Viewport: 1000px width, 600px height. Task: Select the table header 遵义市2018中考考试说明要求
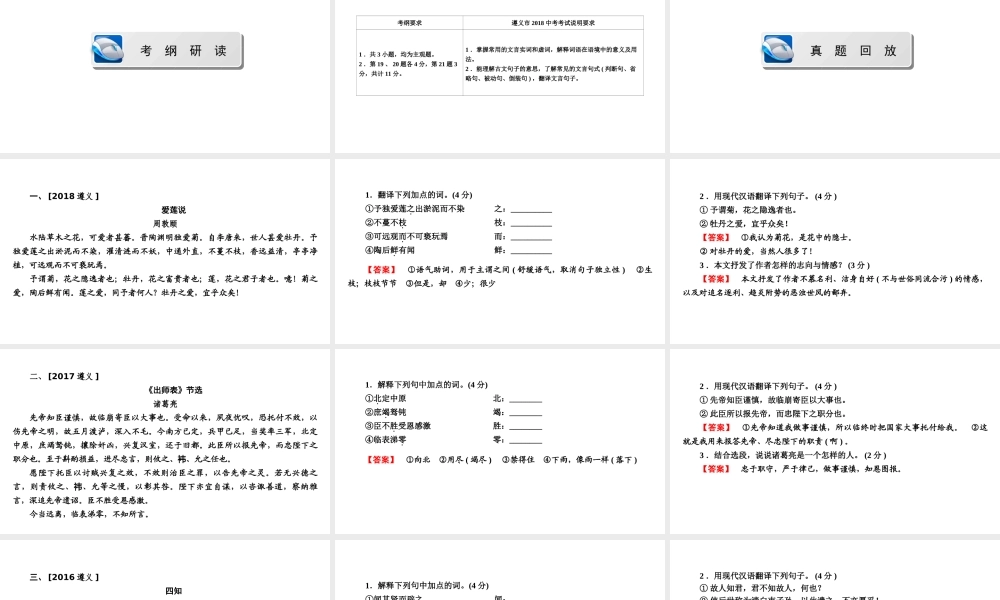(553, 23)
